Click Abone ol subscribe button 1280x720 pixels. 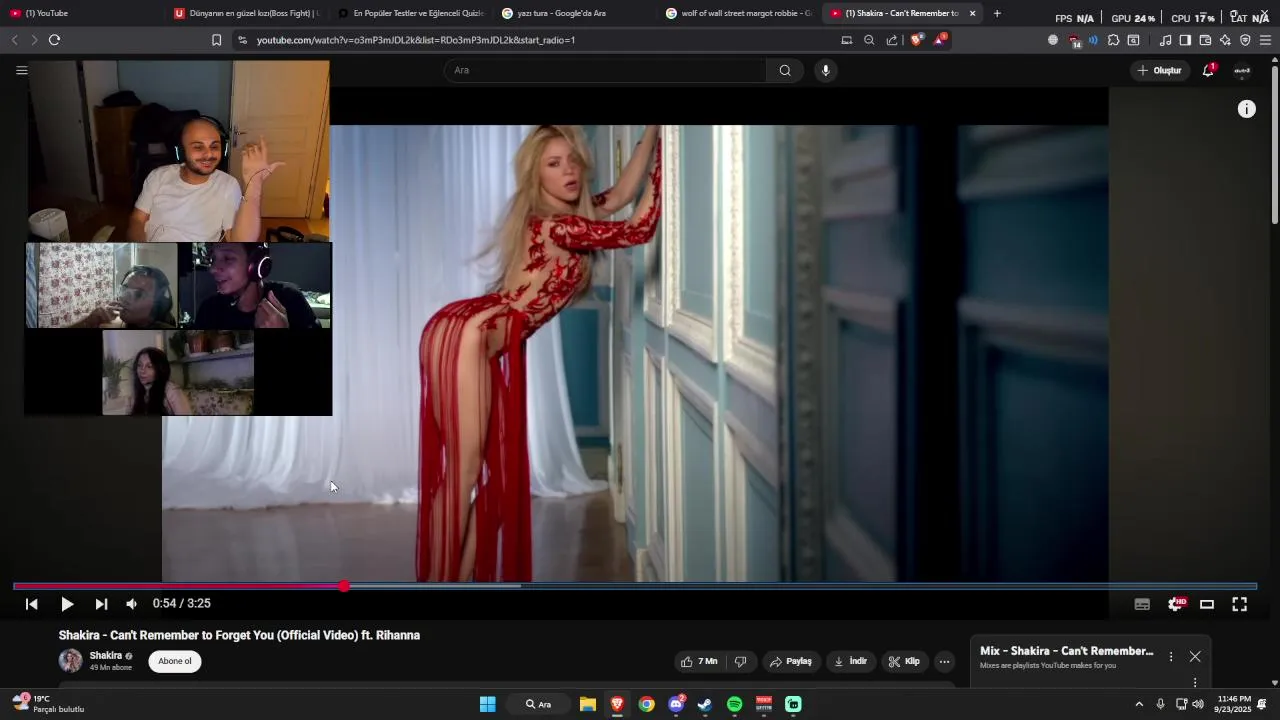(175, 661)
